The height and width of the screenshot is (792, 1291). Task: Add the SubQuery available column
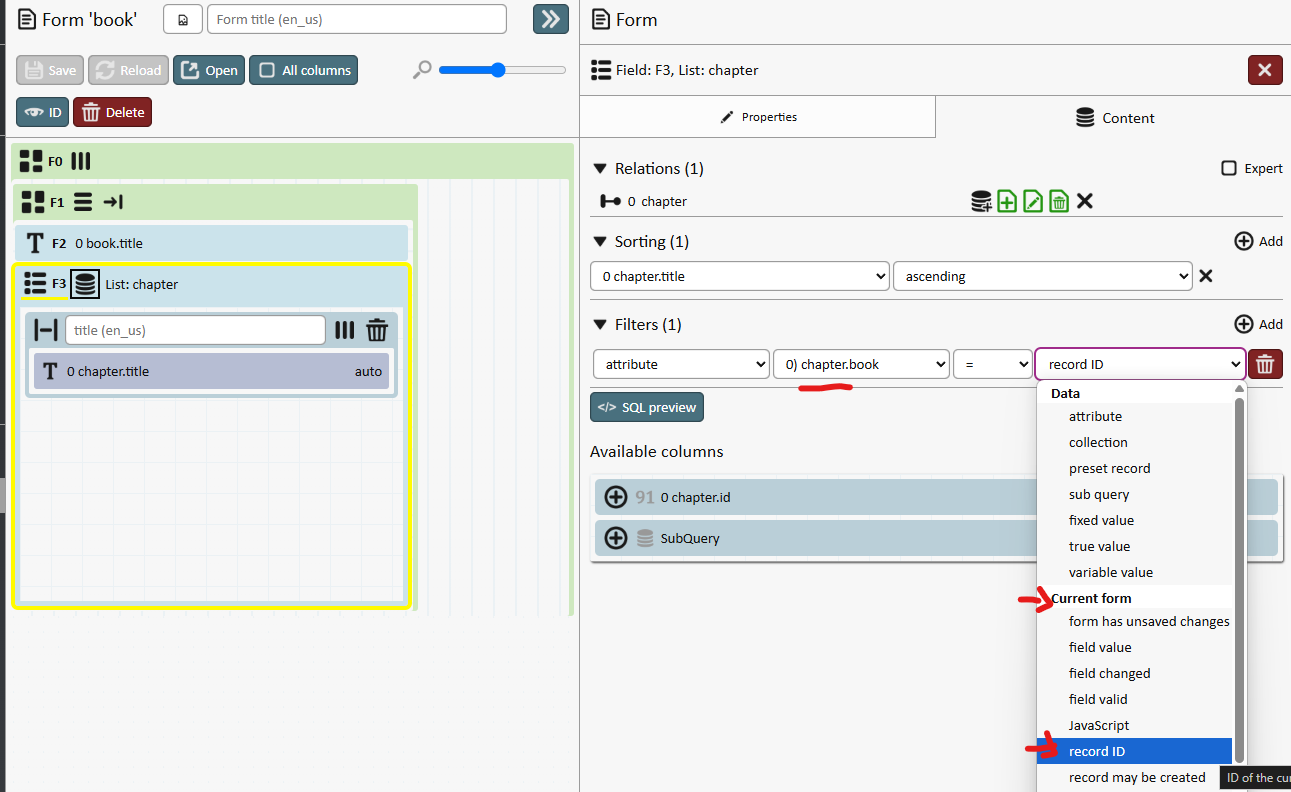click(x=616, y=538)
